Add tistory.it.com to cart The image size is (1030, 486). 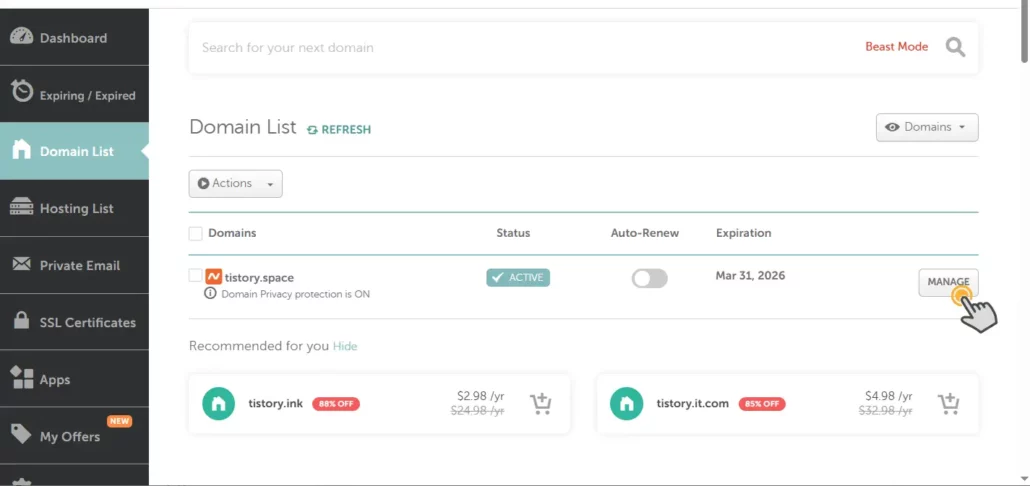949,404
